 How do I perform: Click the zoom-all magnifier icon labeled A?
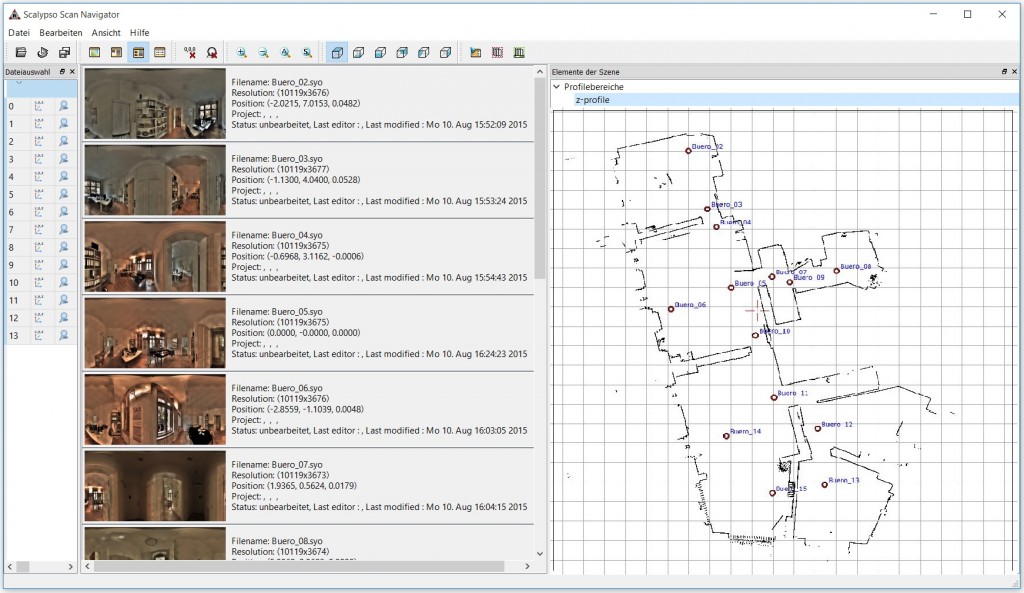285,53
